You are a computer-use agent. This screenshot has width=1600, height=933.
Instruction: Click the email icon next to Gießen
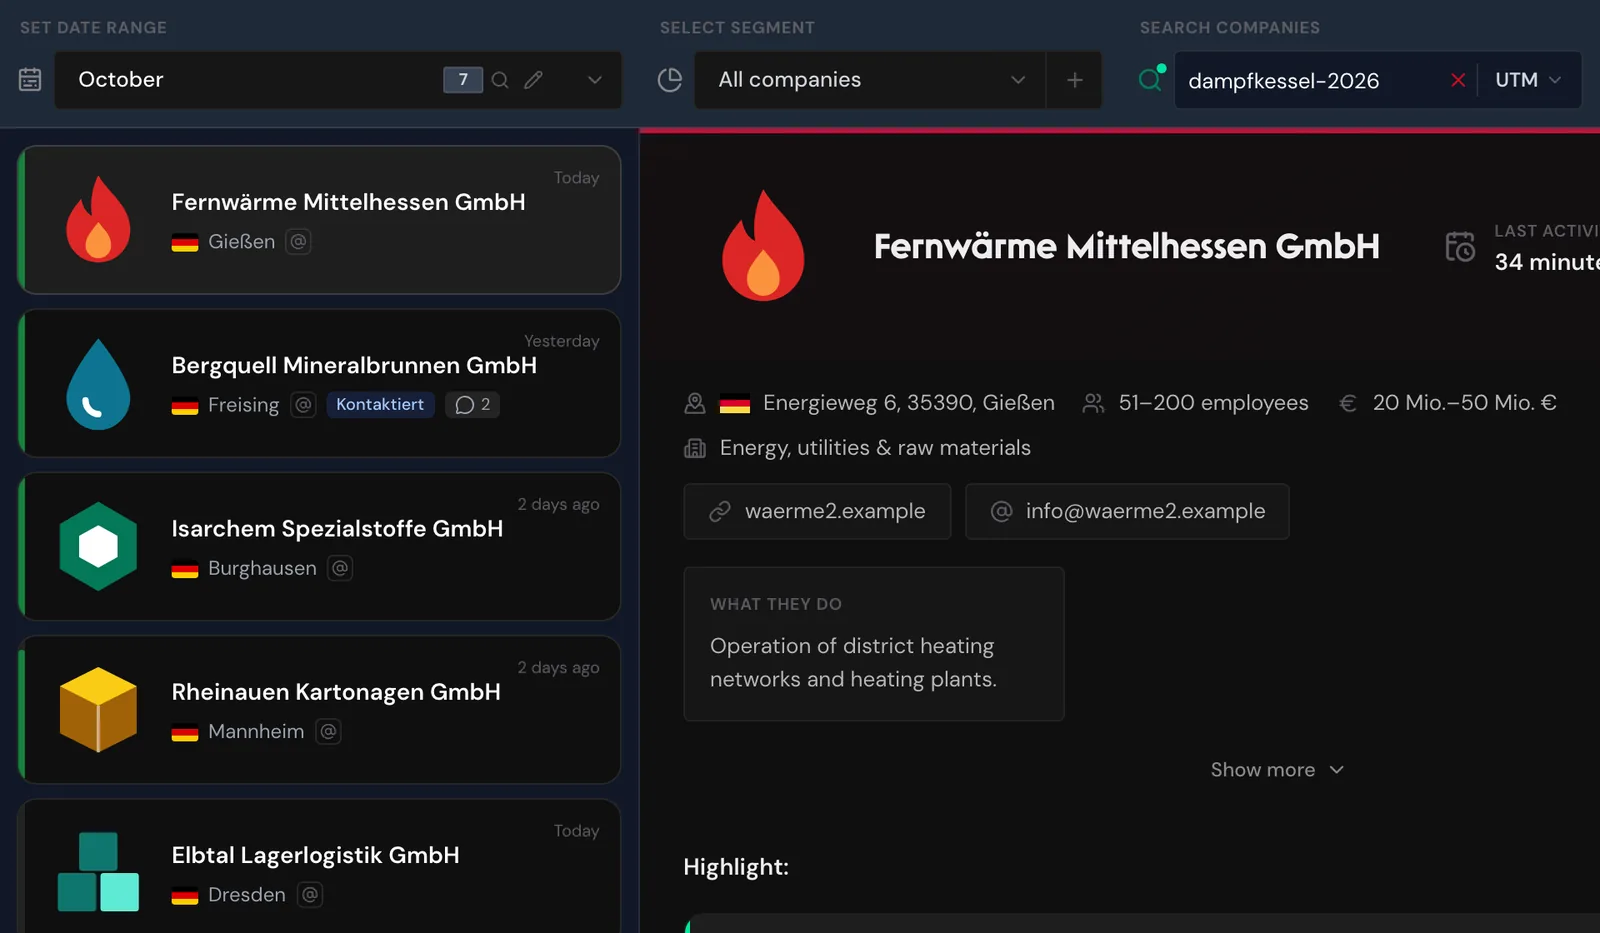coord(298,241)
